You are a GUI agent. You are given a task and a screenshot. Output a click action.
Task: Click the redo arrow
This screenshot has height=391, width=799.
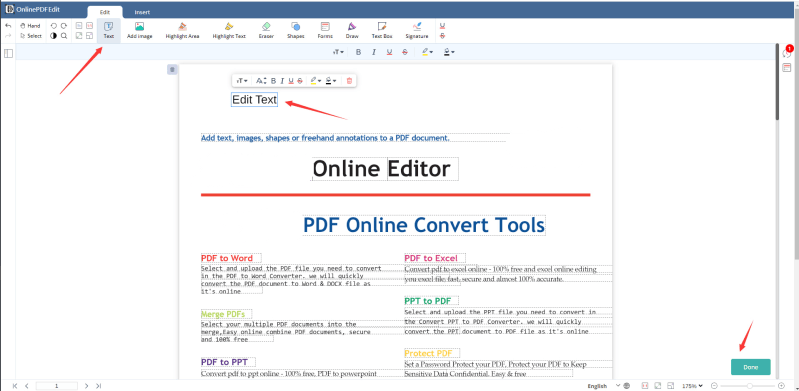click(x=8, y=36)
